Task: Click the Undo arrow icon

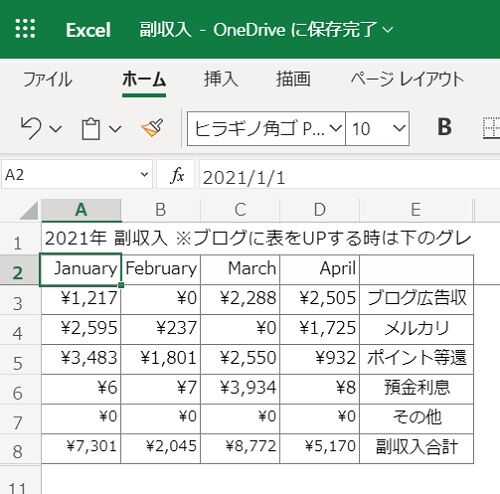Action: [x=31, y=128]
